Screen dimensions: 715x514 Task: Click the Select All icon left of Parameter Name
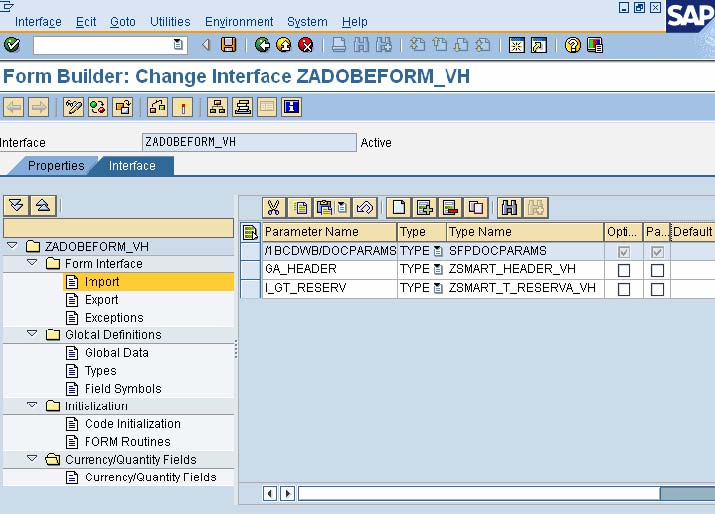250,232
